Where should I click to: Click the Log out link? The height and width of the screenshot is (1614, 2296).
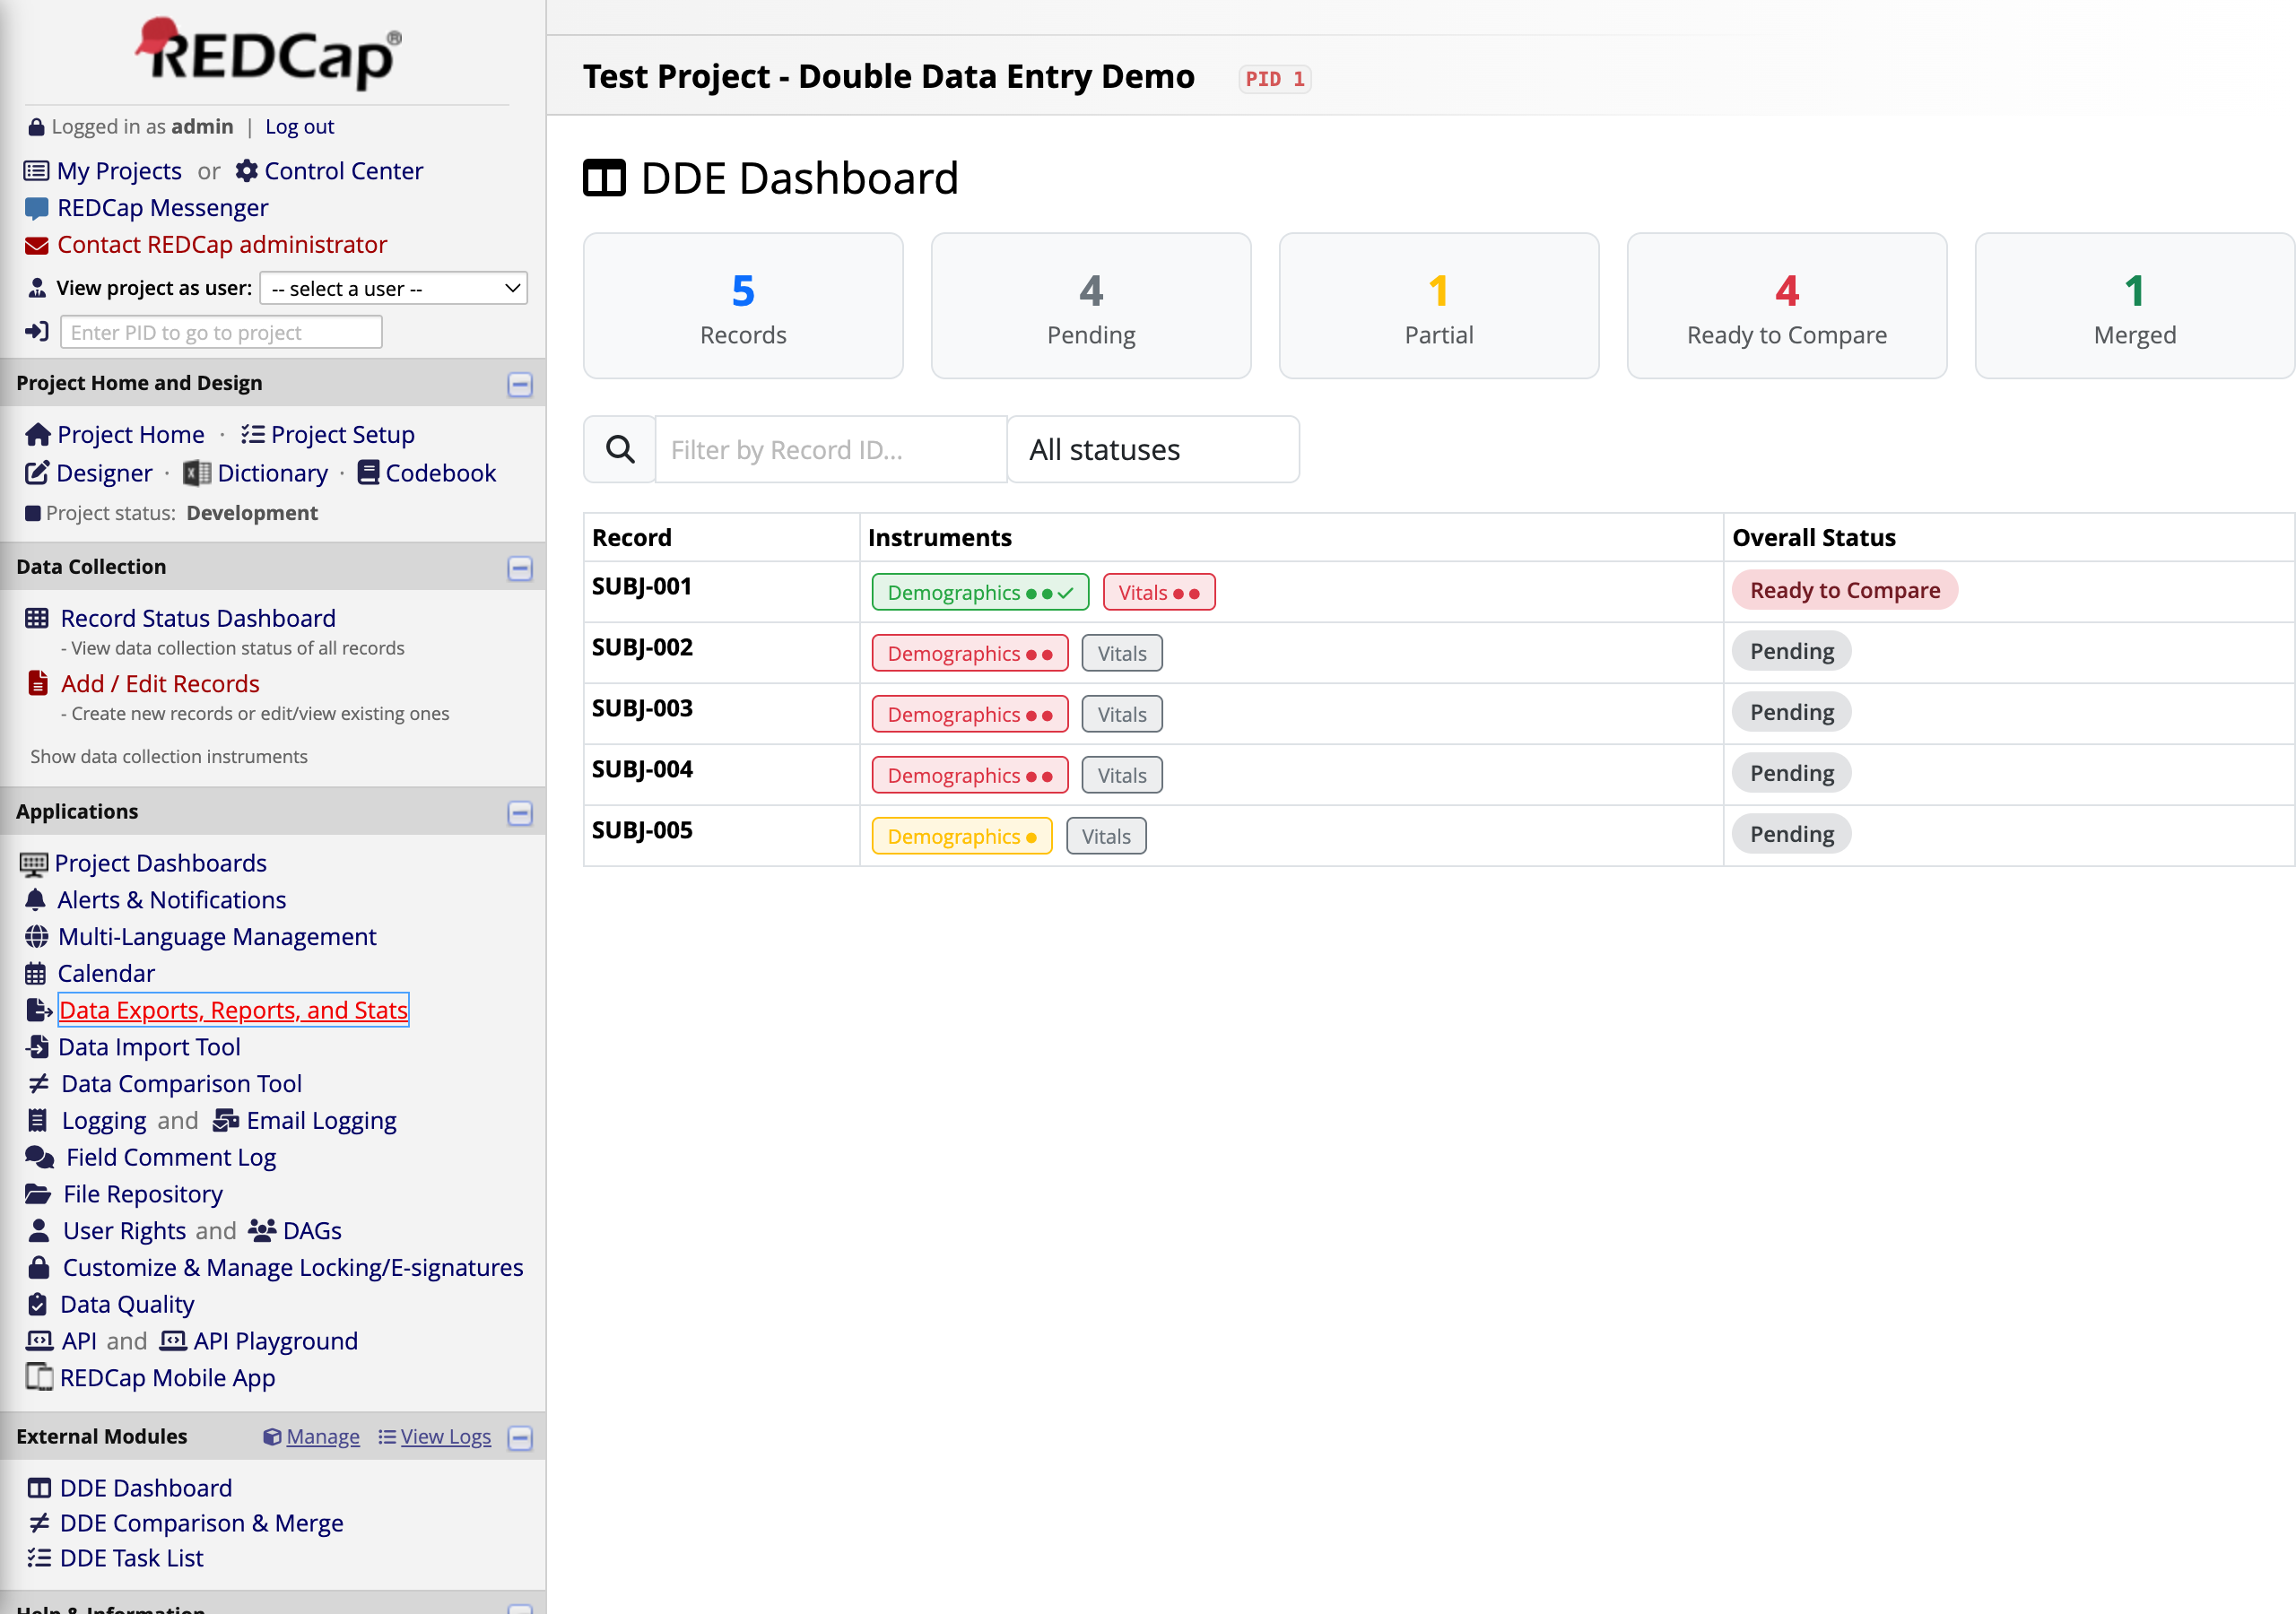tap(300, 127)
